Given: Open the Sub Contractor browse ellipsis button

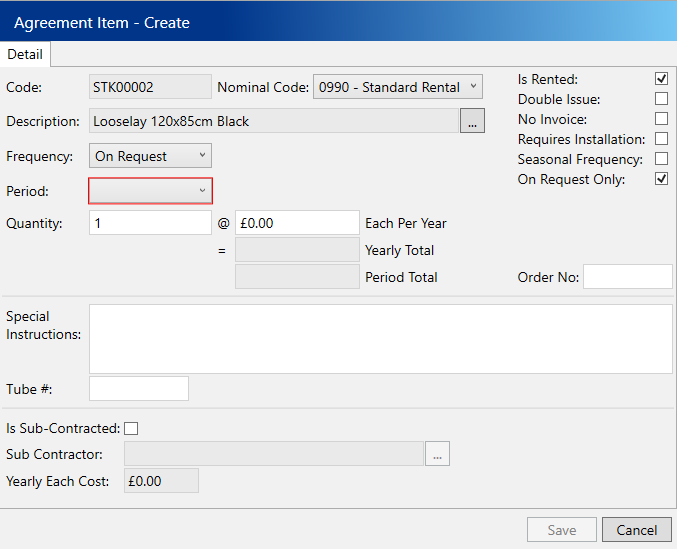Looking at the screenshot, I should tap(437, 454).
